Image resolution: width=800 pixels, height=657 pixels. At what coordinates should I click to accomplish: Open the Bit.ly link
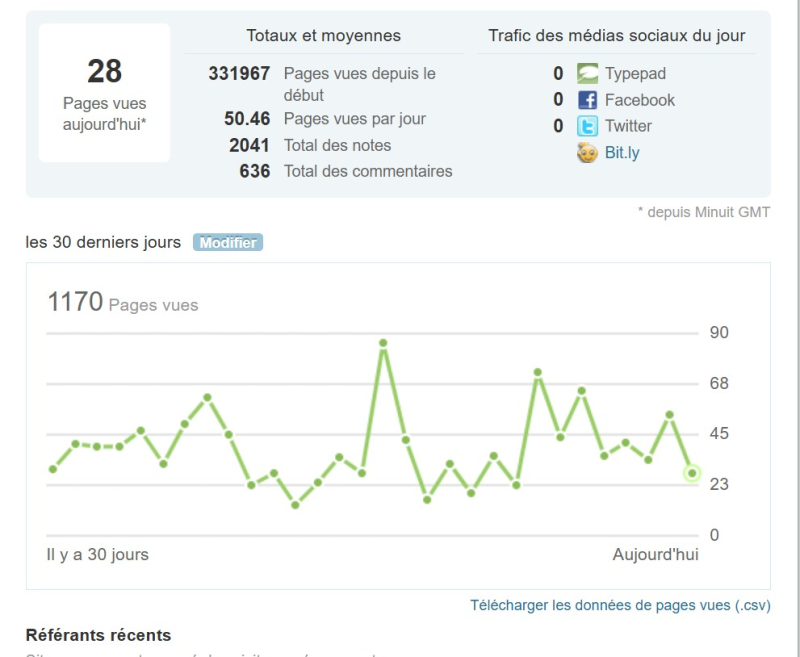coord(622,153)
